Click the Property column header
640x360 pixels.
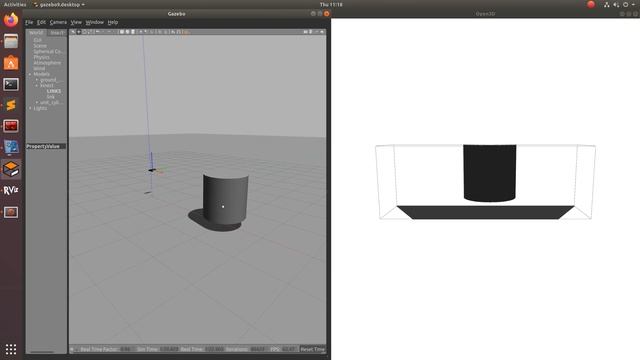36,146
